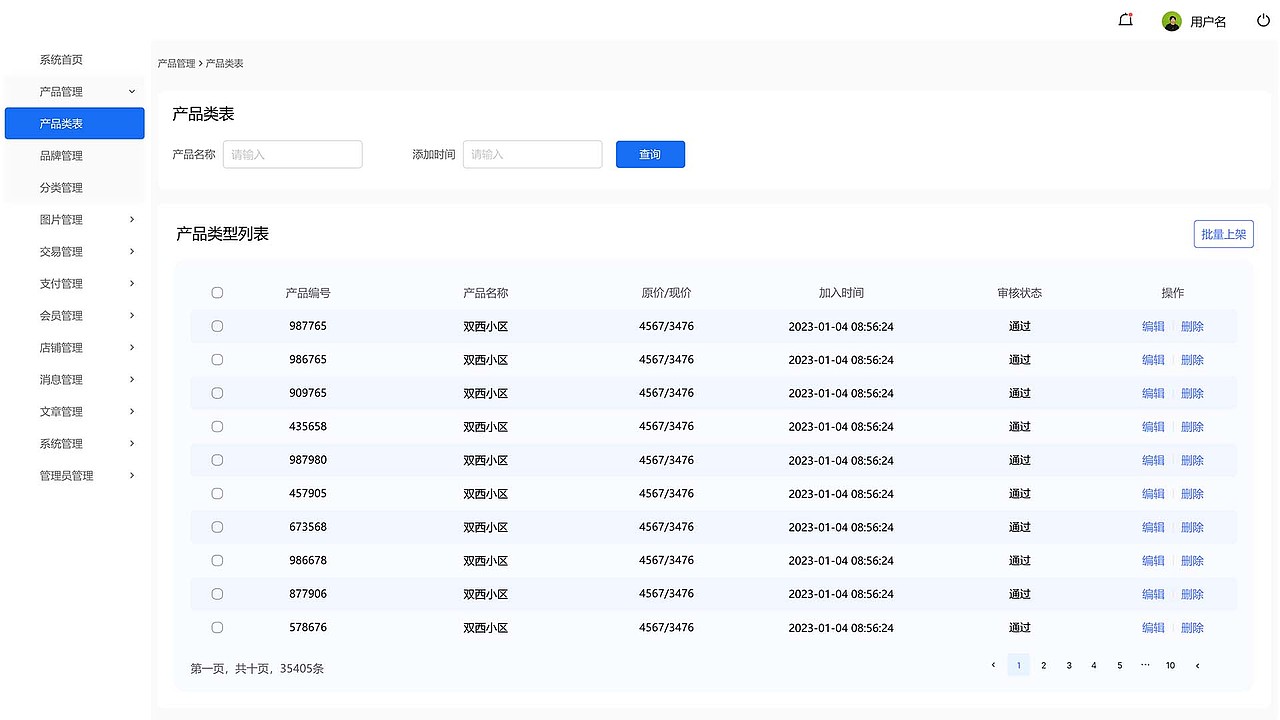Expand the 图片管理 menu chevron
Viewport: 1280px width, 720px height.
(x=132, y=220)
